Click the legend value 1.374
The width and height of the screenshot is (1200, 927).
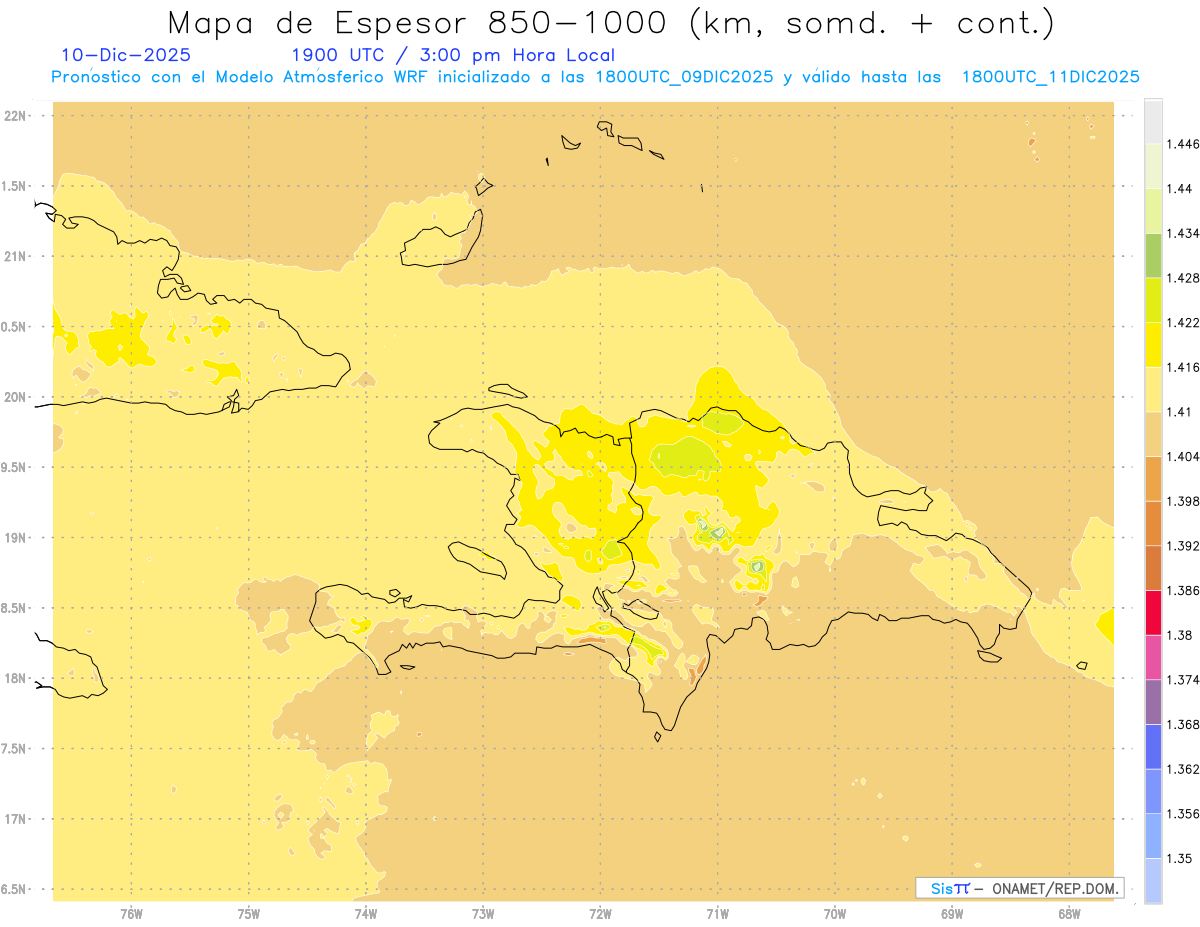tap(1181, 680)
